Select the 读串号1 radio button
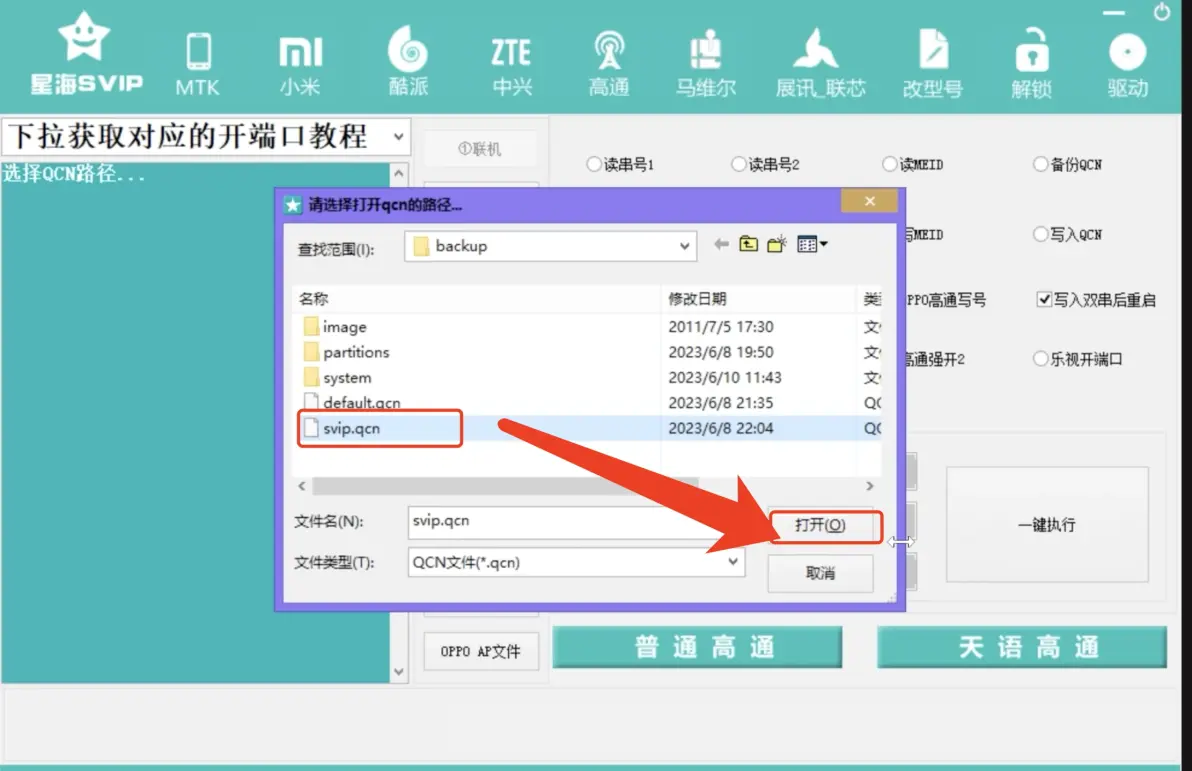 [594, 165]
